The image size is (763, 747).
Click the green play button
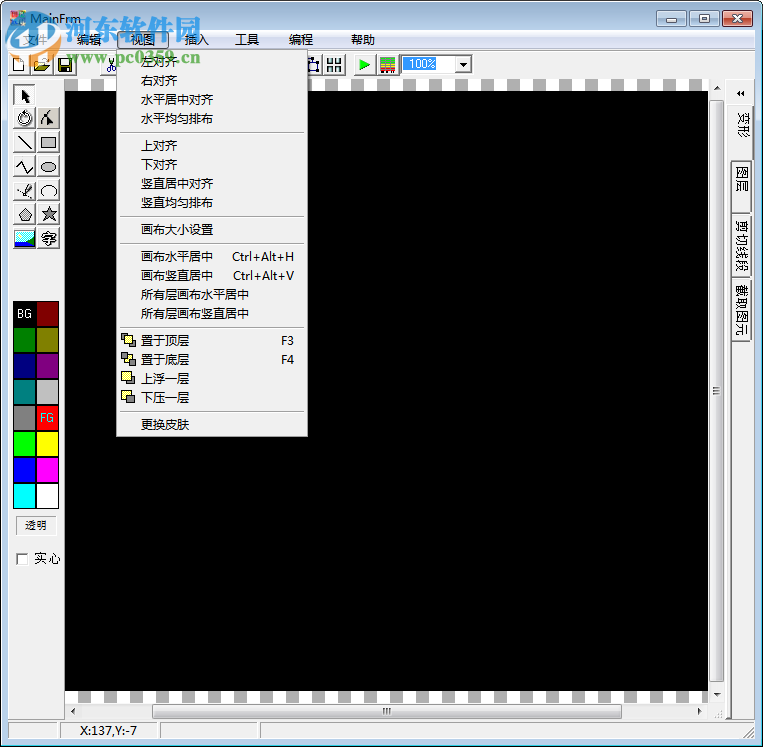coord(364,65)
